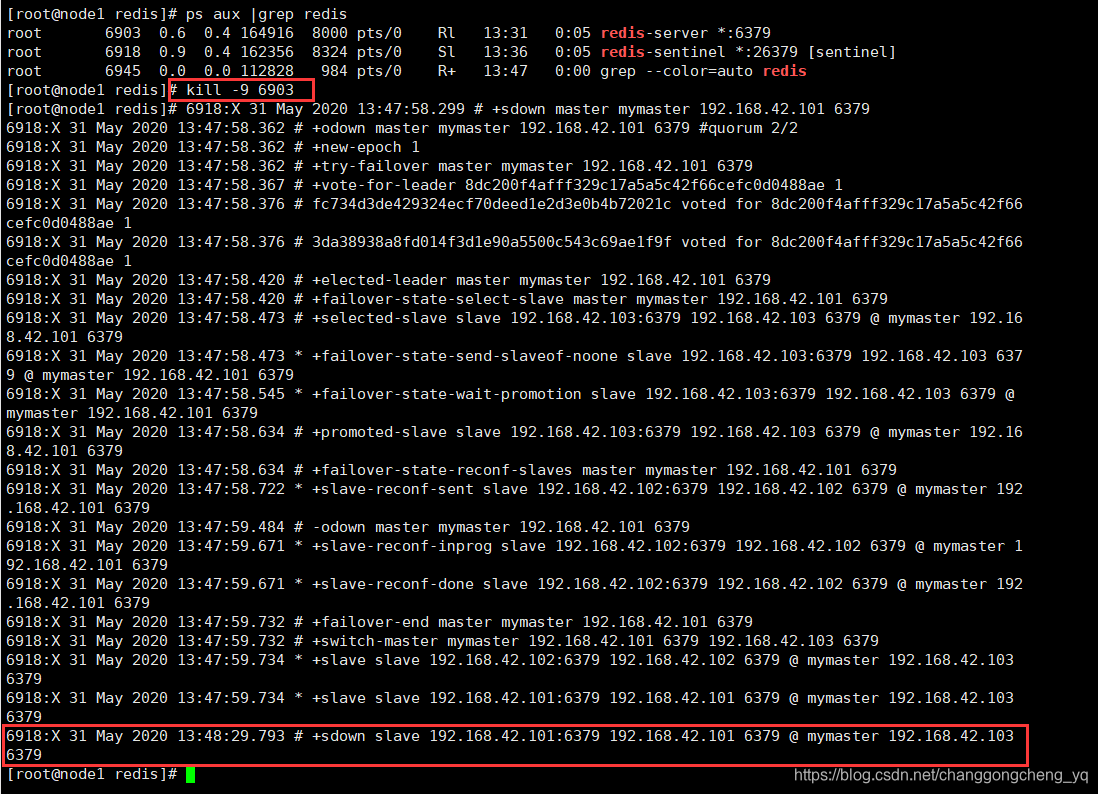Click the 'kill -9 6903' command
Image resolution: width=1098 pixels, height=794 pixels.
click(239, 90)
